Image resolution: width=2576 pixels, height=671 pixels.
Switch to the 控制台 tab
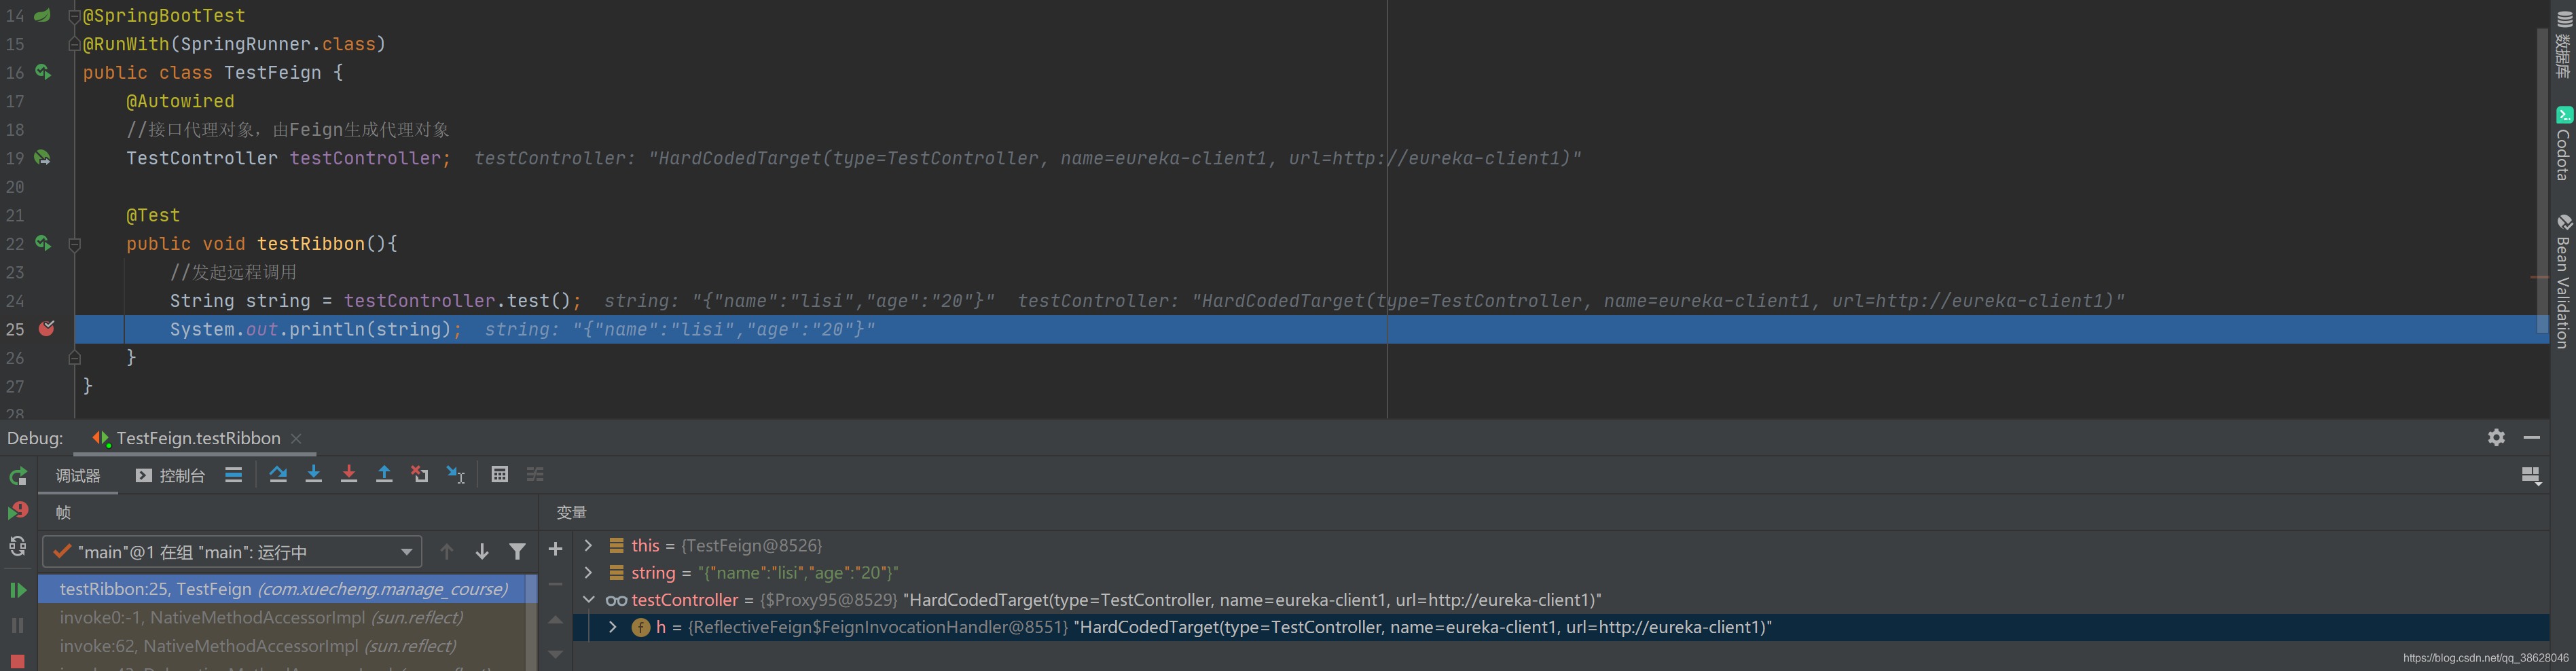(171, 476)
